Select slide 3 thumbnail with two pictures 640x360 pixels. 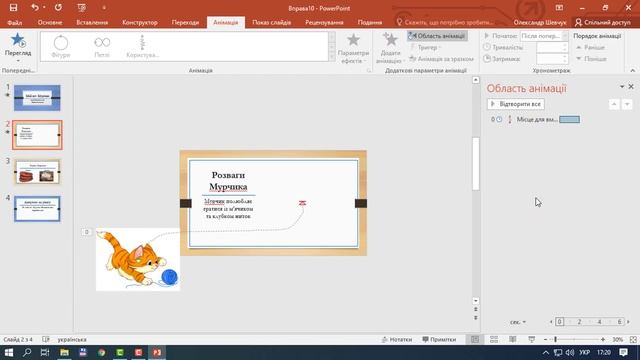(37, 172)
